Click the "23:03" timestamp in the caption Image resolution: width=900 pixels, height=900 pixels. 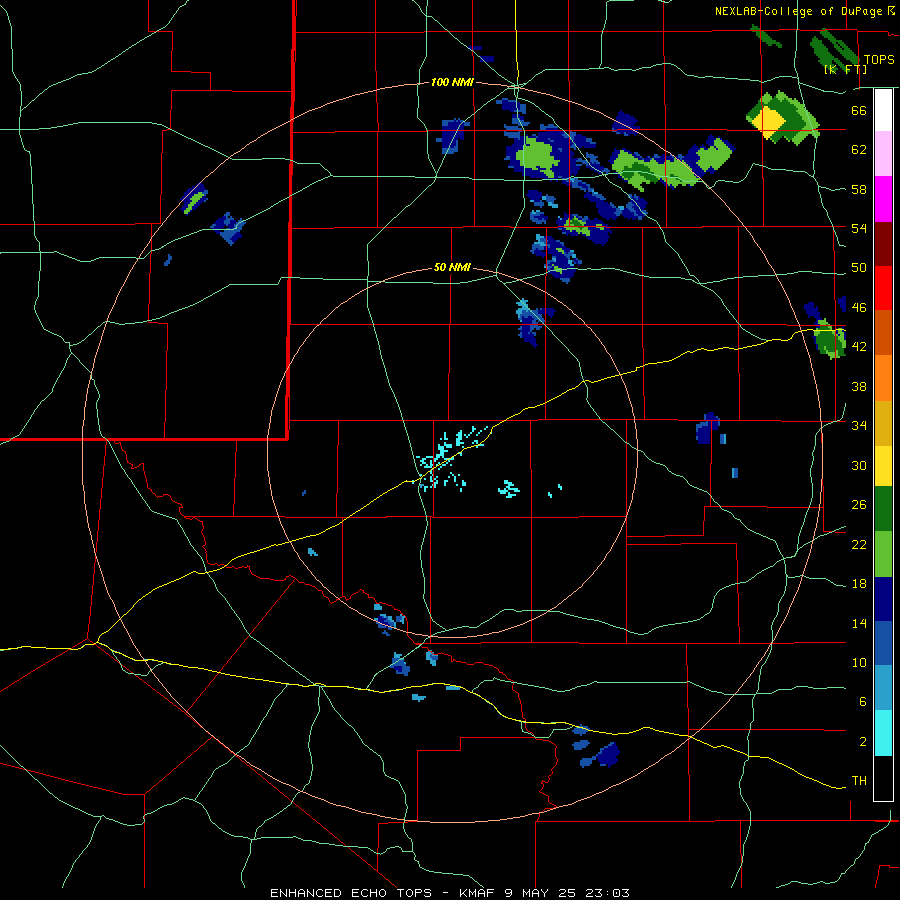[607, 893]
